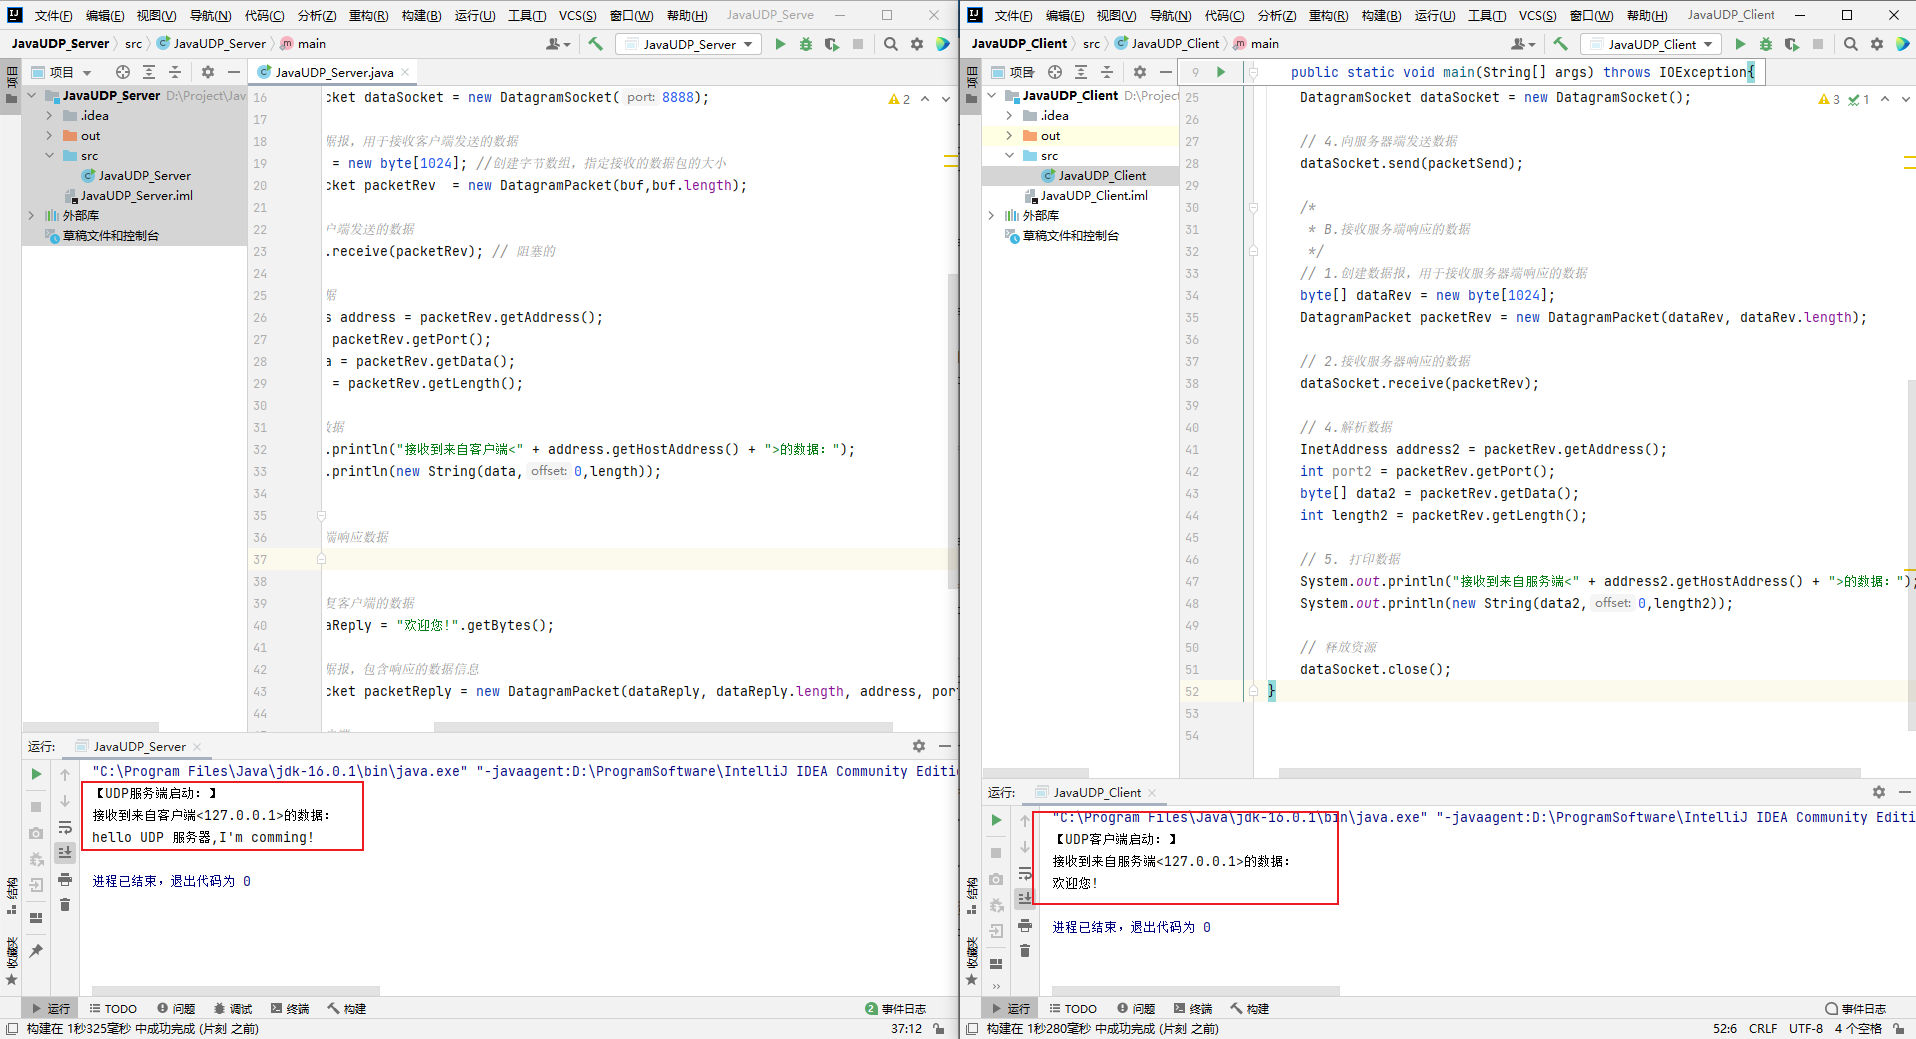Collapse the src folder in the server project tree

tap(50, 155)
